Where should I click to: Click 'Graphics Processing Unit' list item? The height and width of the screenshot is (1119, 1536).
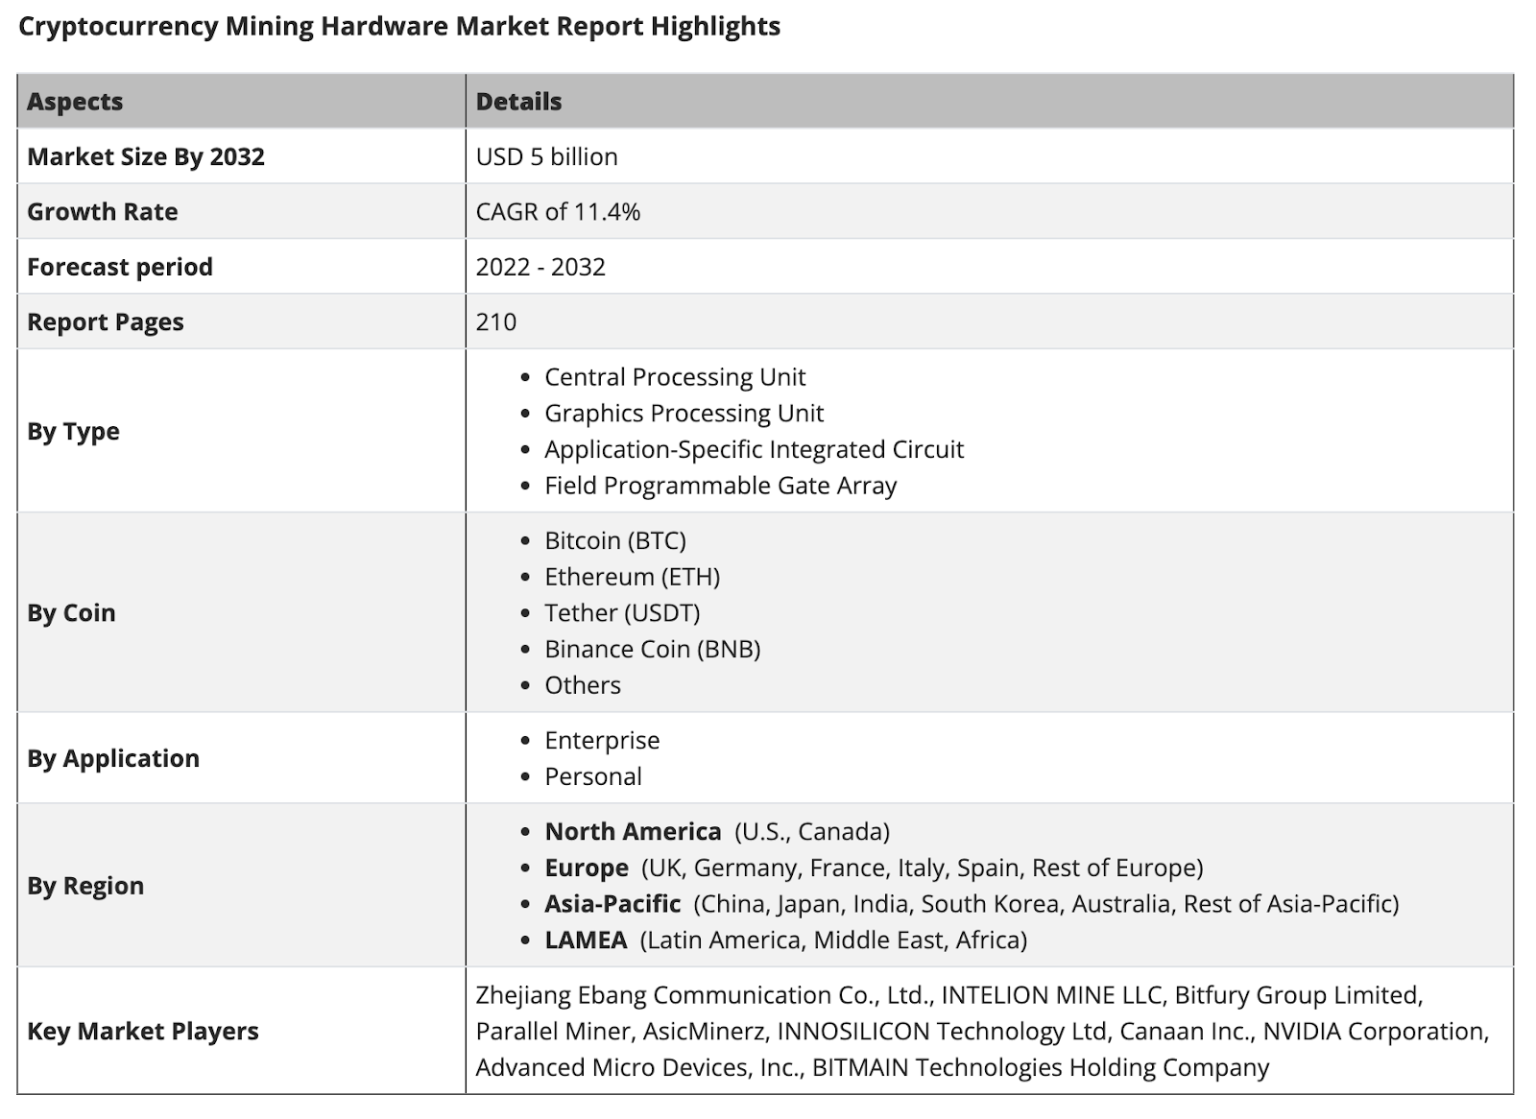click(684, 413)
